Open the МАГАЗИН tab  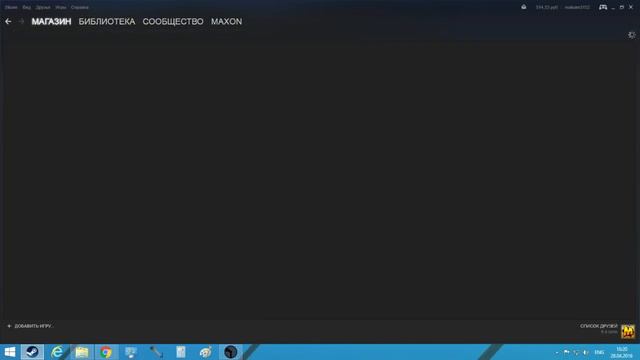[51, 21]
